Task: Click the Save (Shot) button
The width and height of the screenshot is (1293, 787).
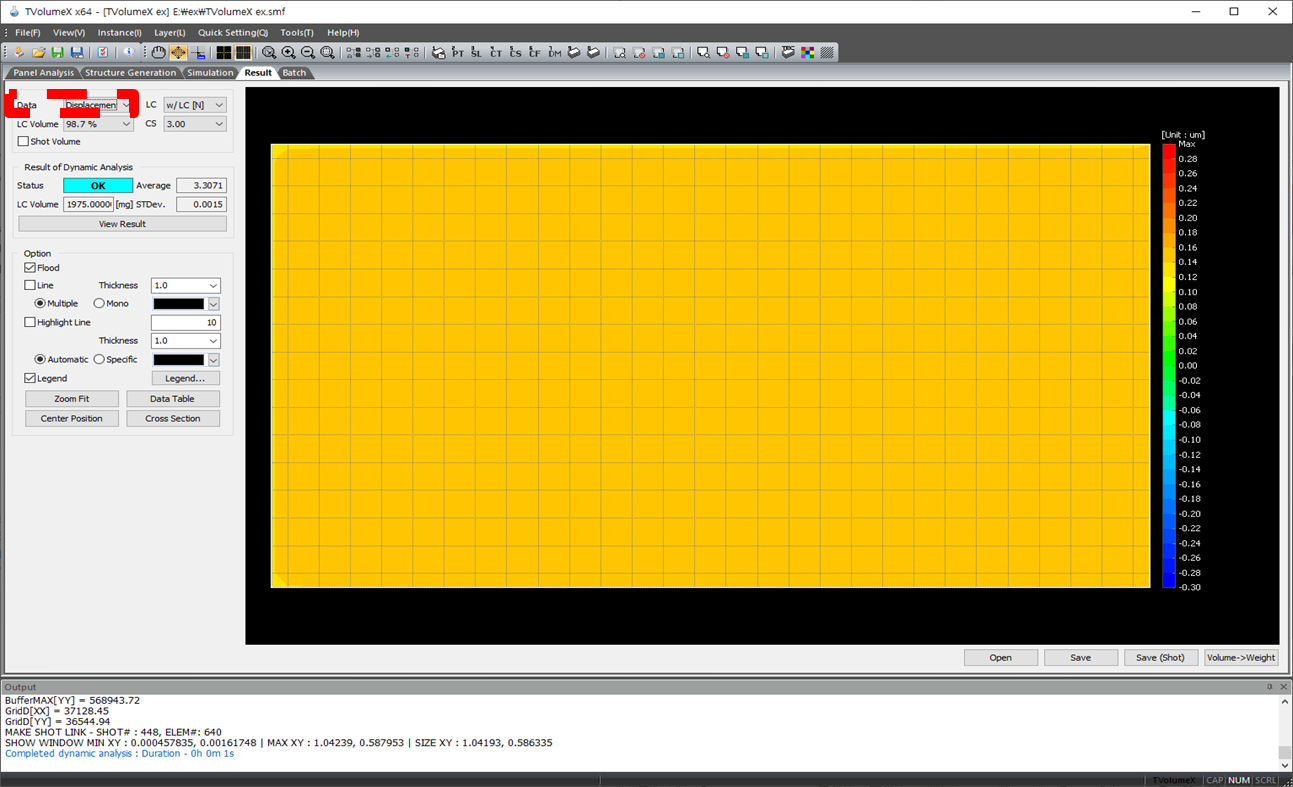Action: [1160, 657]
